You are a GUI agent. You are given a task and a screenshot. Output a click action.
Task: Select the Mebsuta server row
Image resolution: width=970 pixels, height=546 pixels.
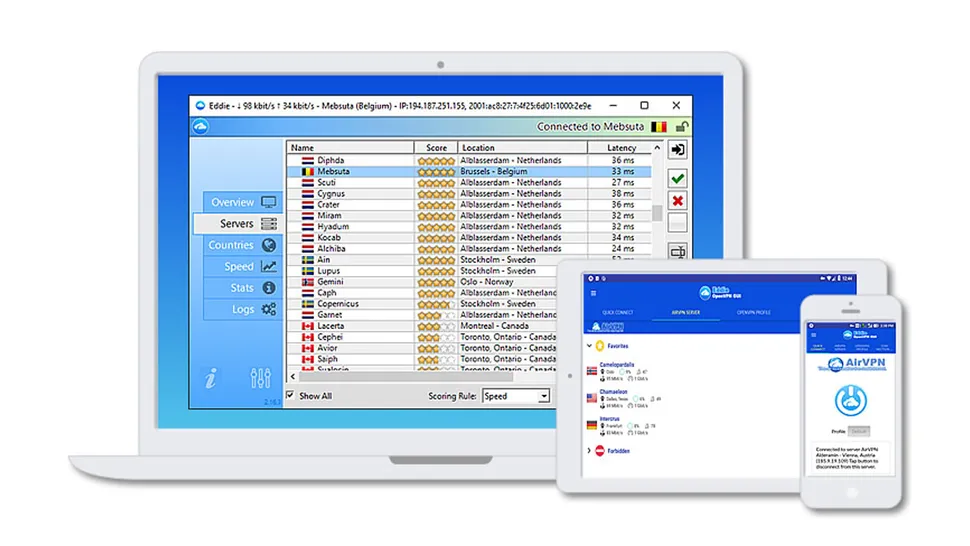(469, 171)
